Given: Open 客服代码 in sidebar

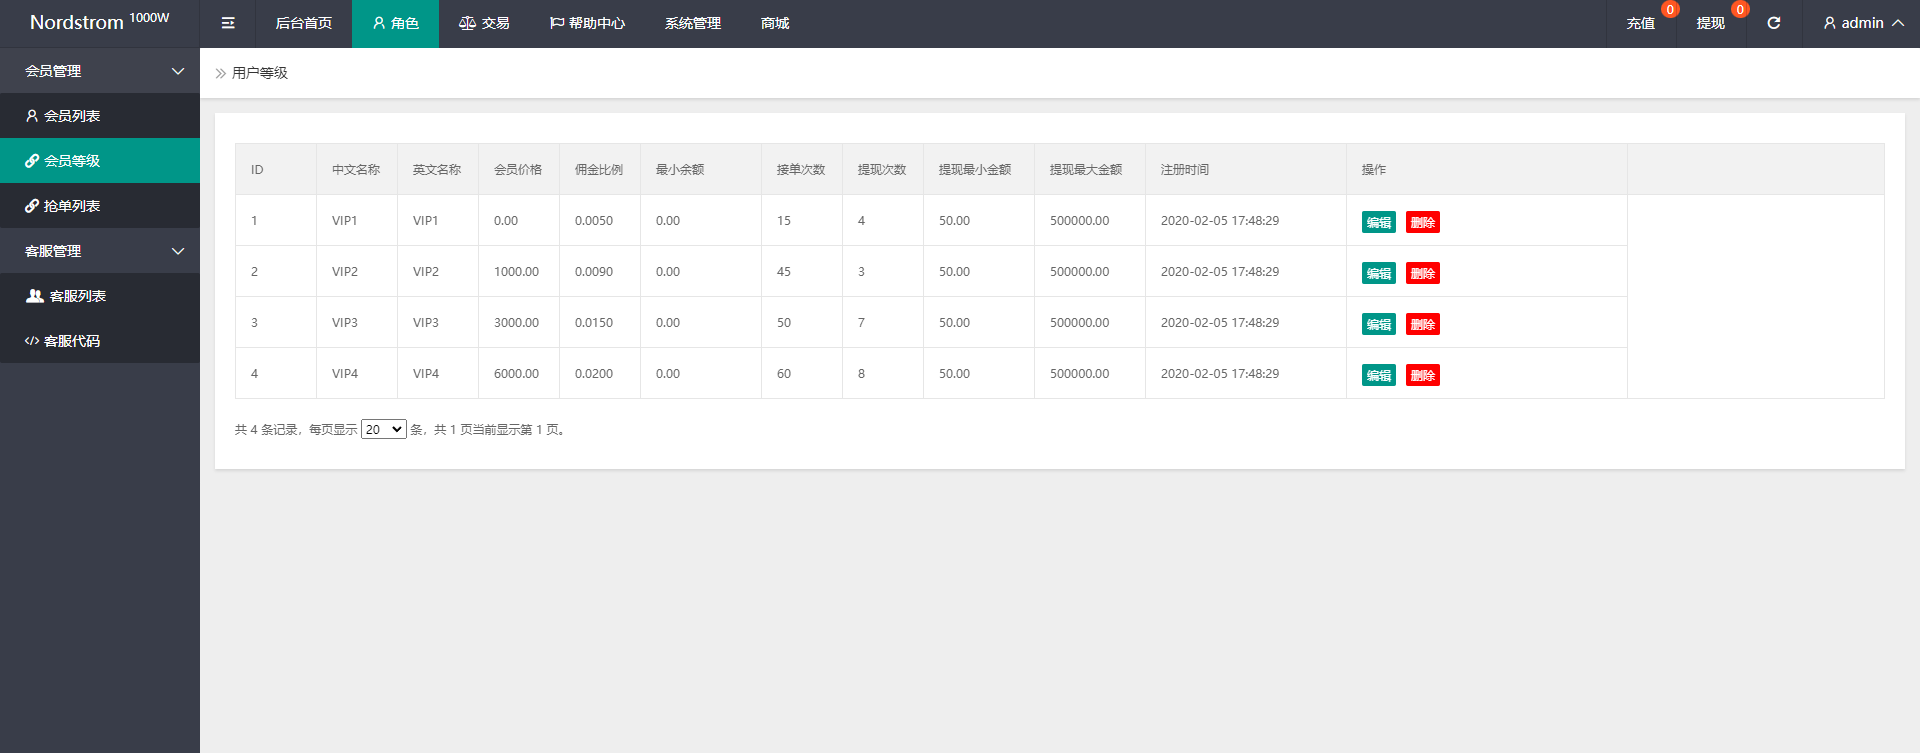Looking at the screenshot, I should pos(100,341).
